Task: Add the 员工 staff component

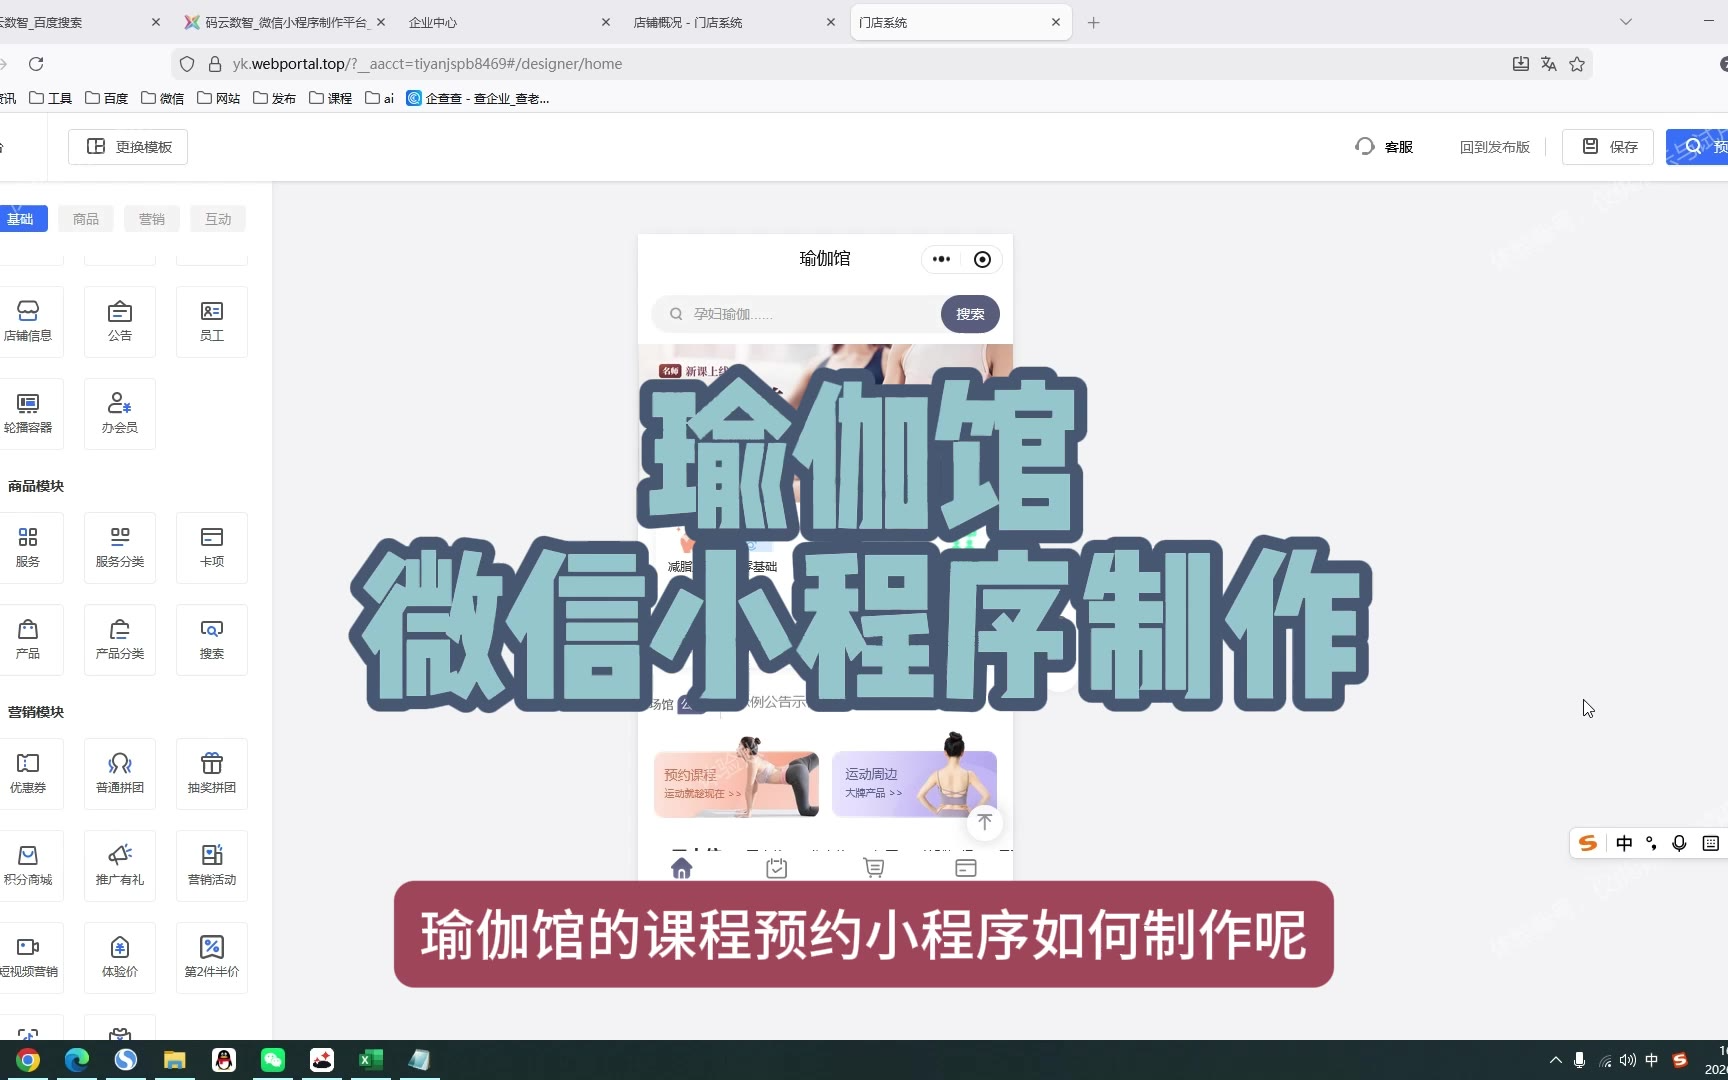Action: [x=212, y=321]
